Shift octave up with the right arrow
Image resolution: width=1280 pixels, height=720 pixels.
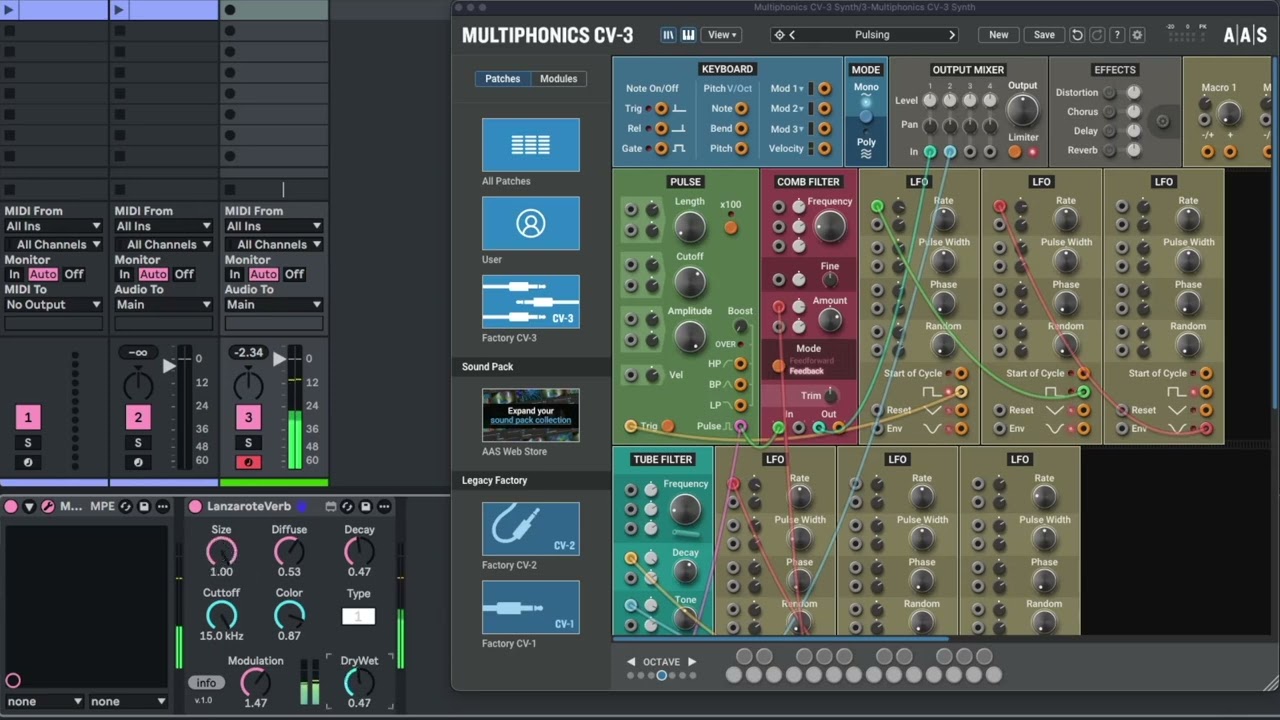[x=691, y=662]
